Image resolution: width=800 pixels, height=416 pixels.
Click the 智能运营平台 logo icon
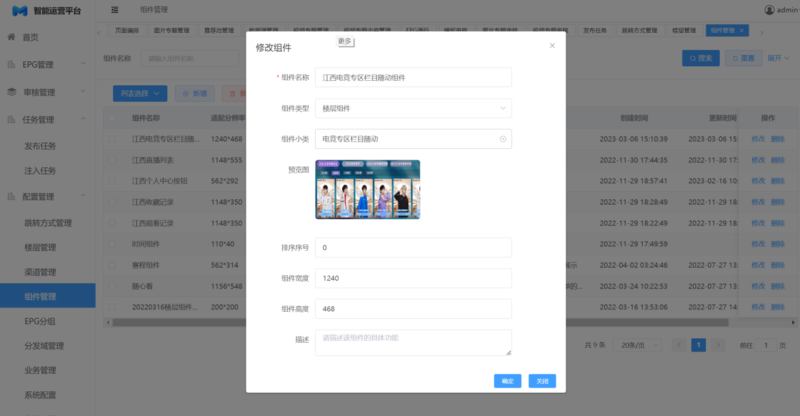18,10
